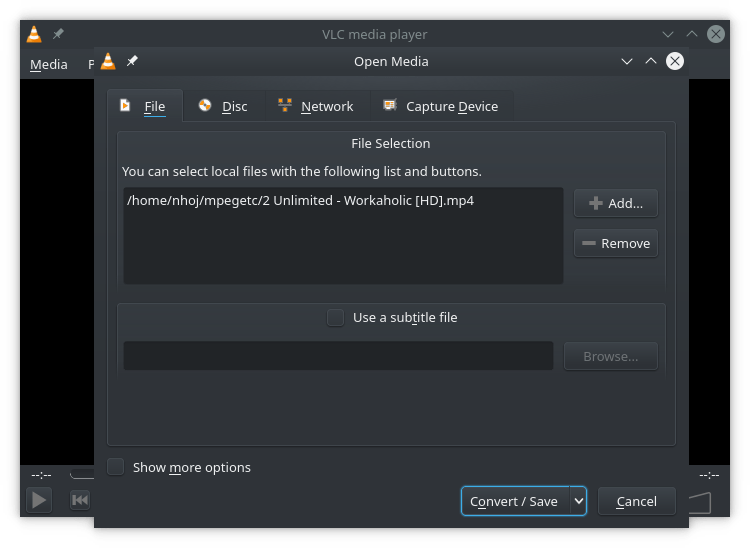This screenshot has width=750, height=548.
Task: Open the Media menu in VLC
Action: (48, 64)
